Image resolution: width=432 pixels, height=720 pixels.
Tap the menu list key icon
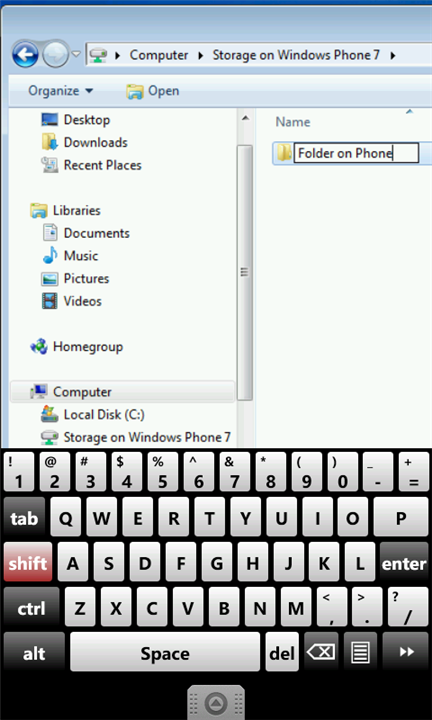coord(360,651)
